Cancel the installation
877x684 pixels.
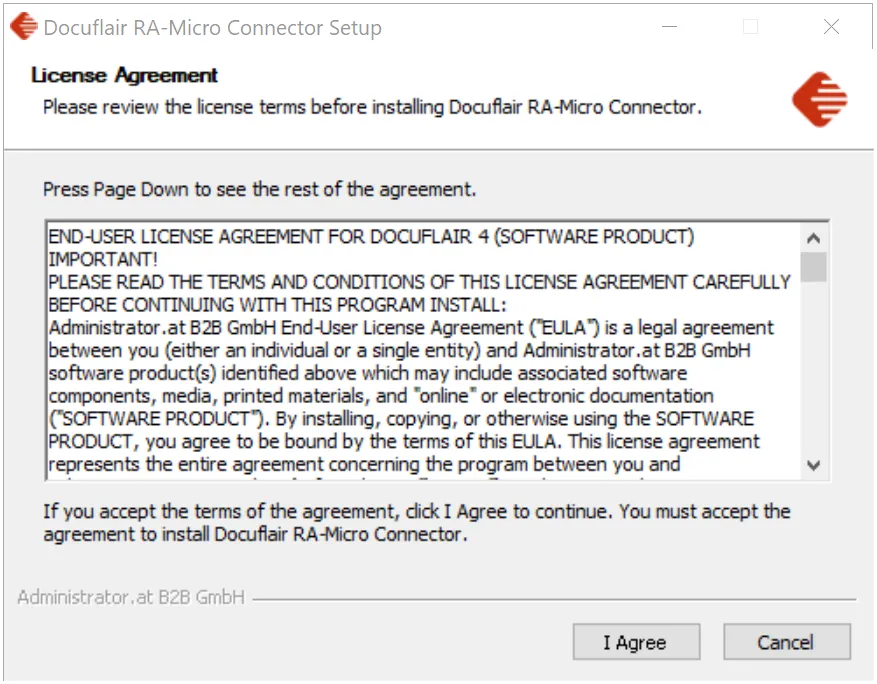pyautogui.click(x=786, y=642)
